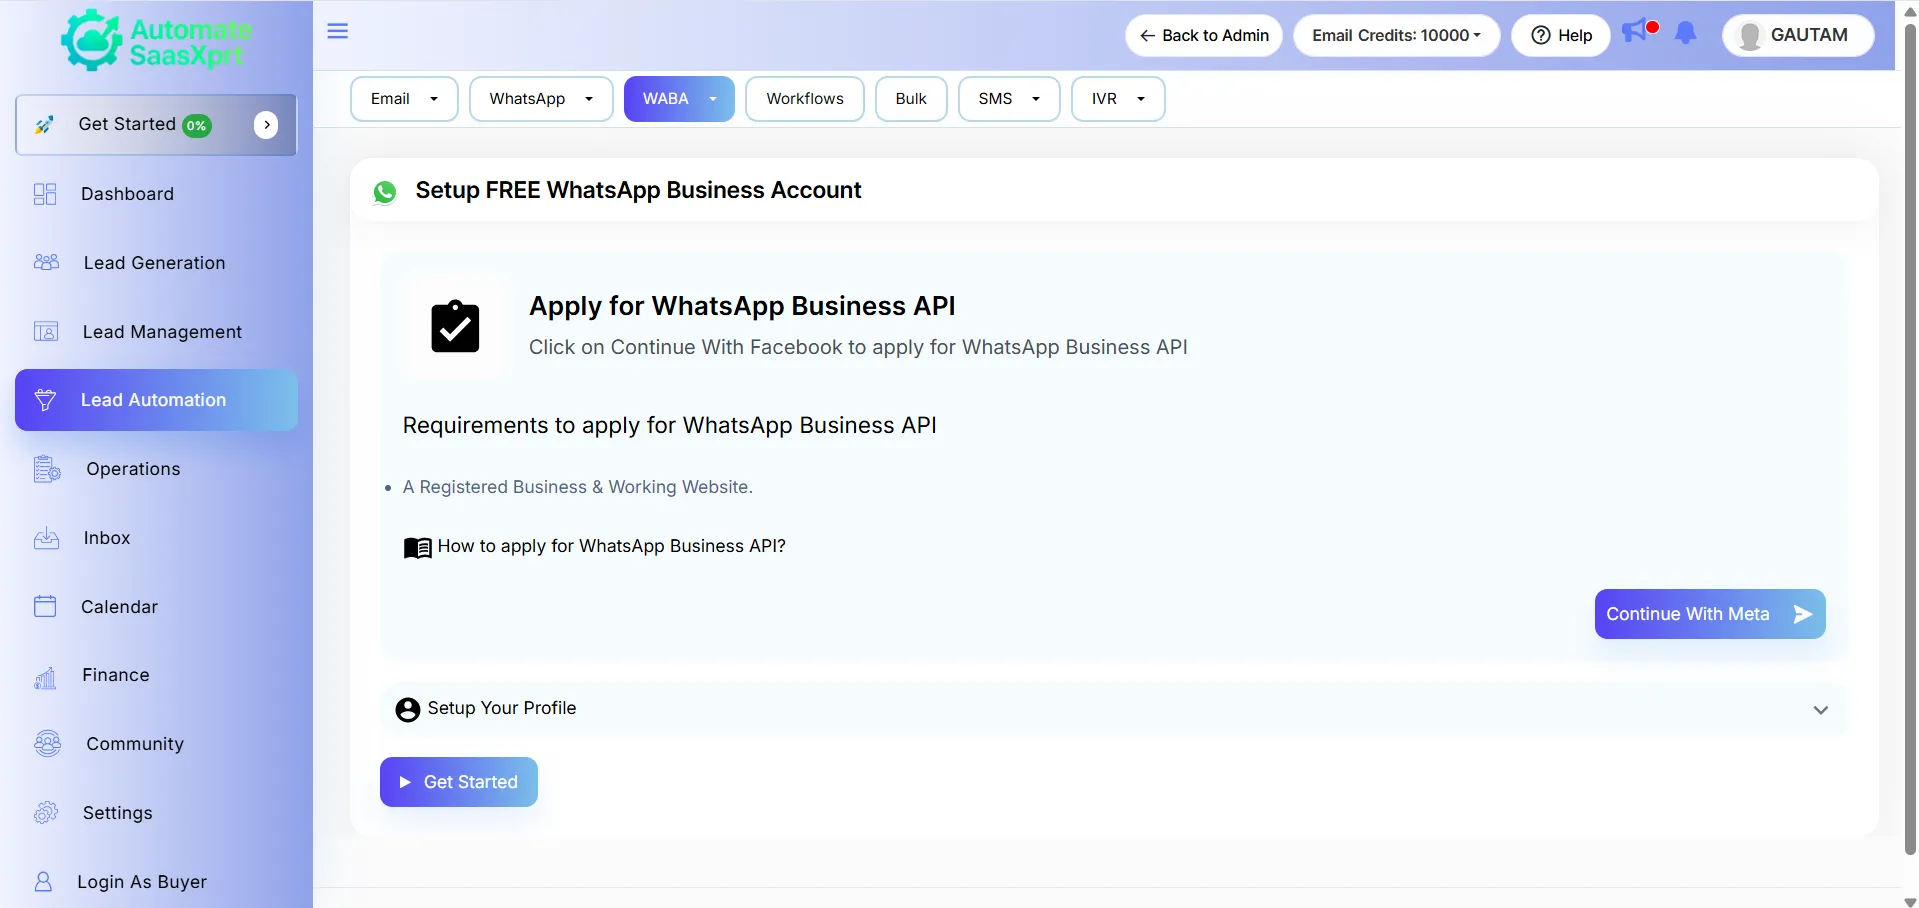The image size is (1919, 908).
Task: Click the Operations clipboard icon
Action: [x=47, y=469]
